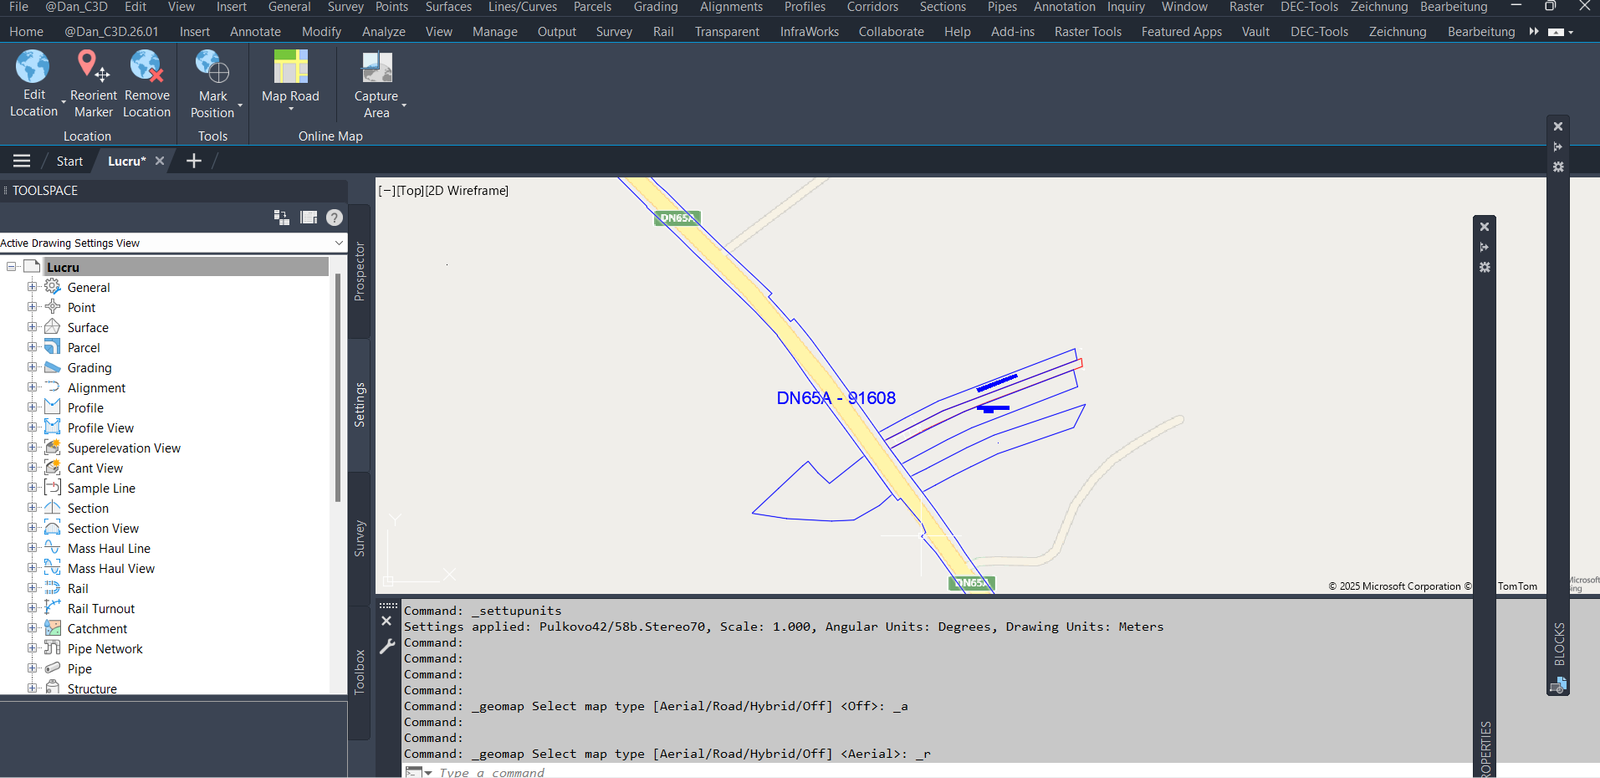Image resolution: width=1600 pixels, height=778 pixels.
Task: Open the Raster Tools ribbon tab
Action: (1087, 32)
